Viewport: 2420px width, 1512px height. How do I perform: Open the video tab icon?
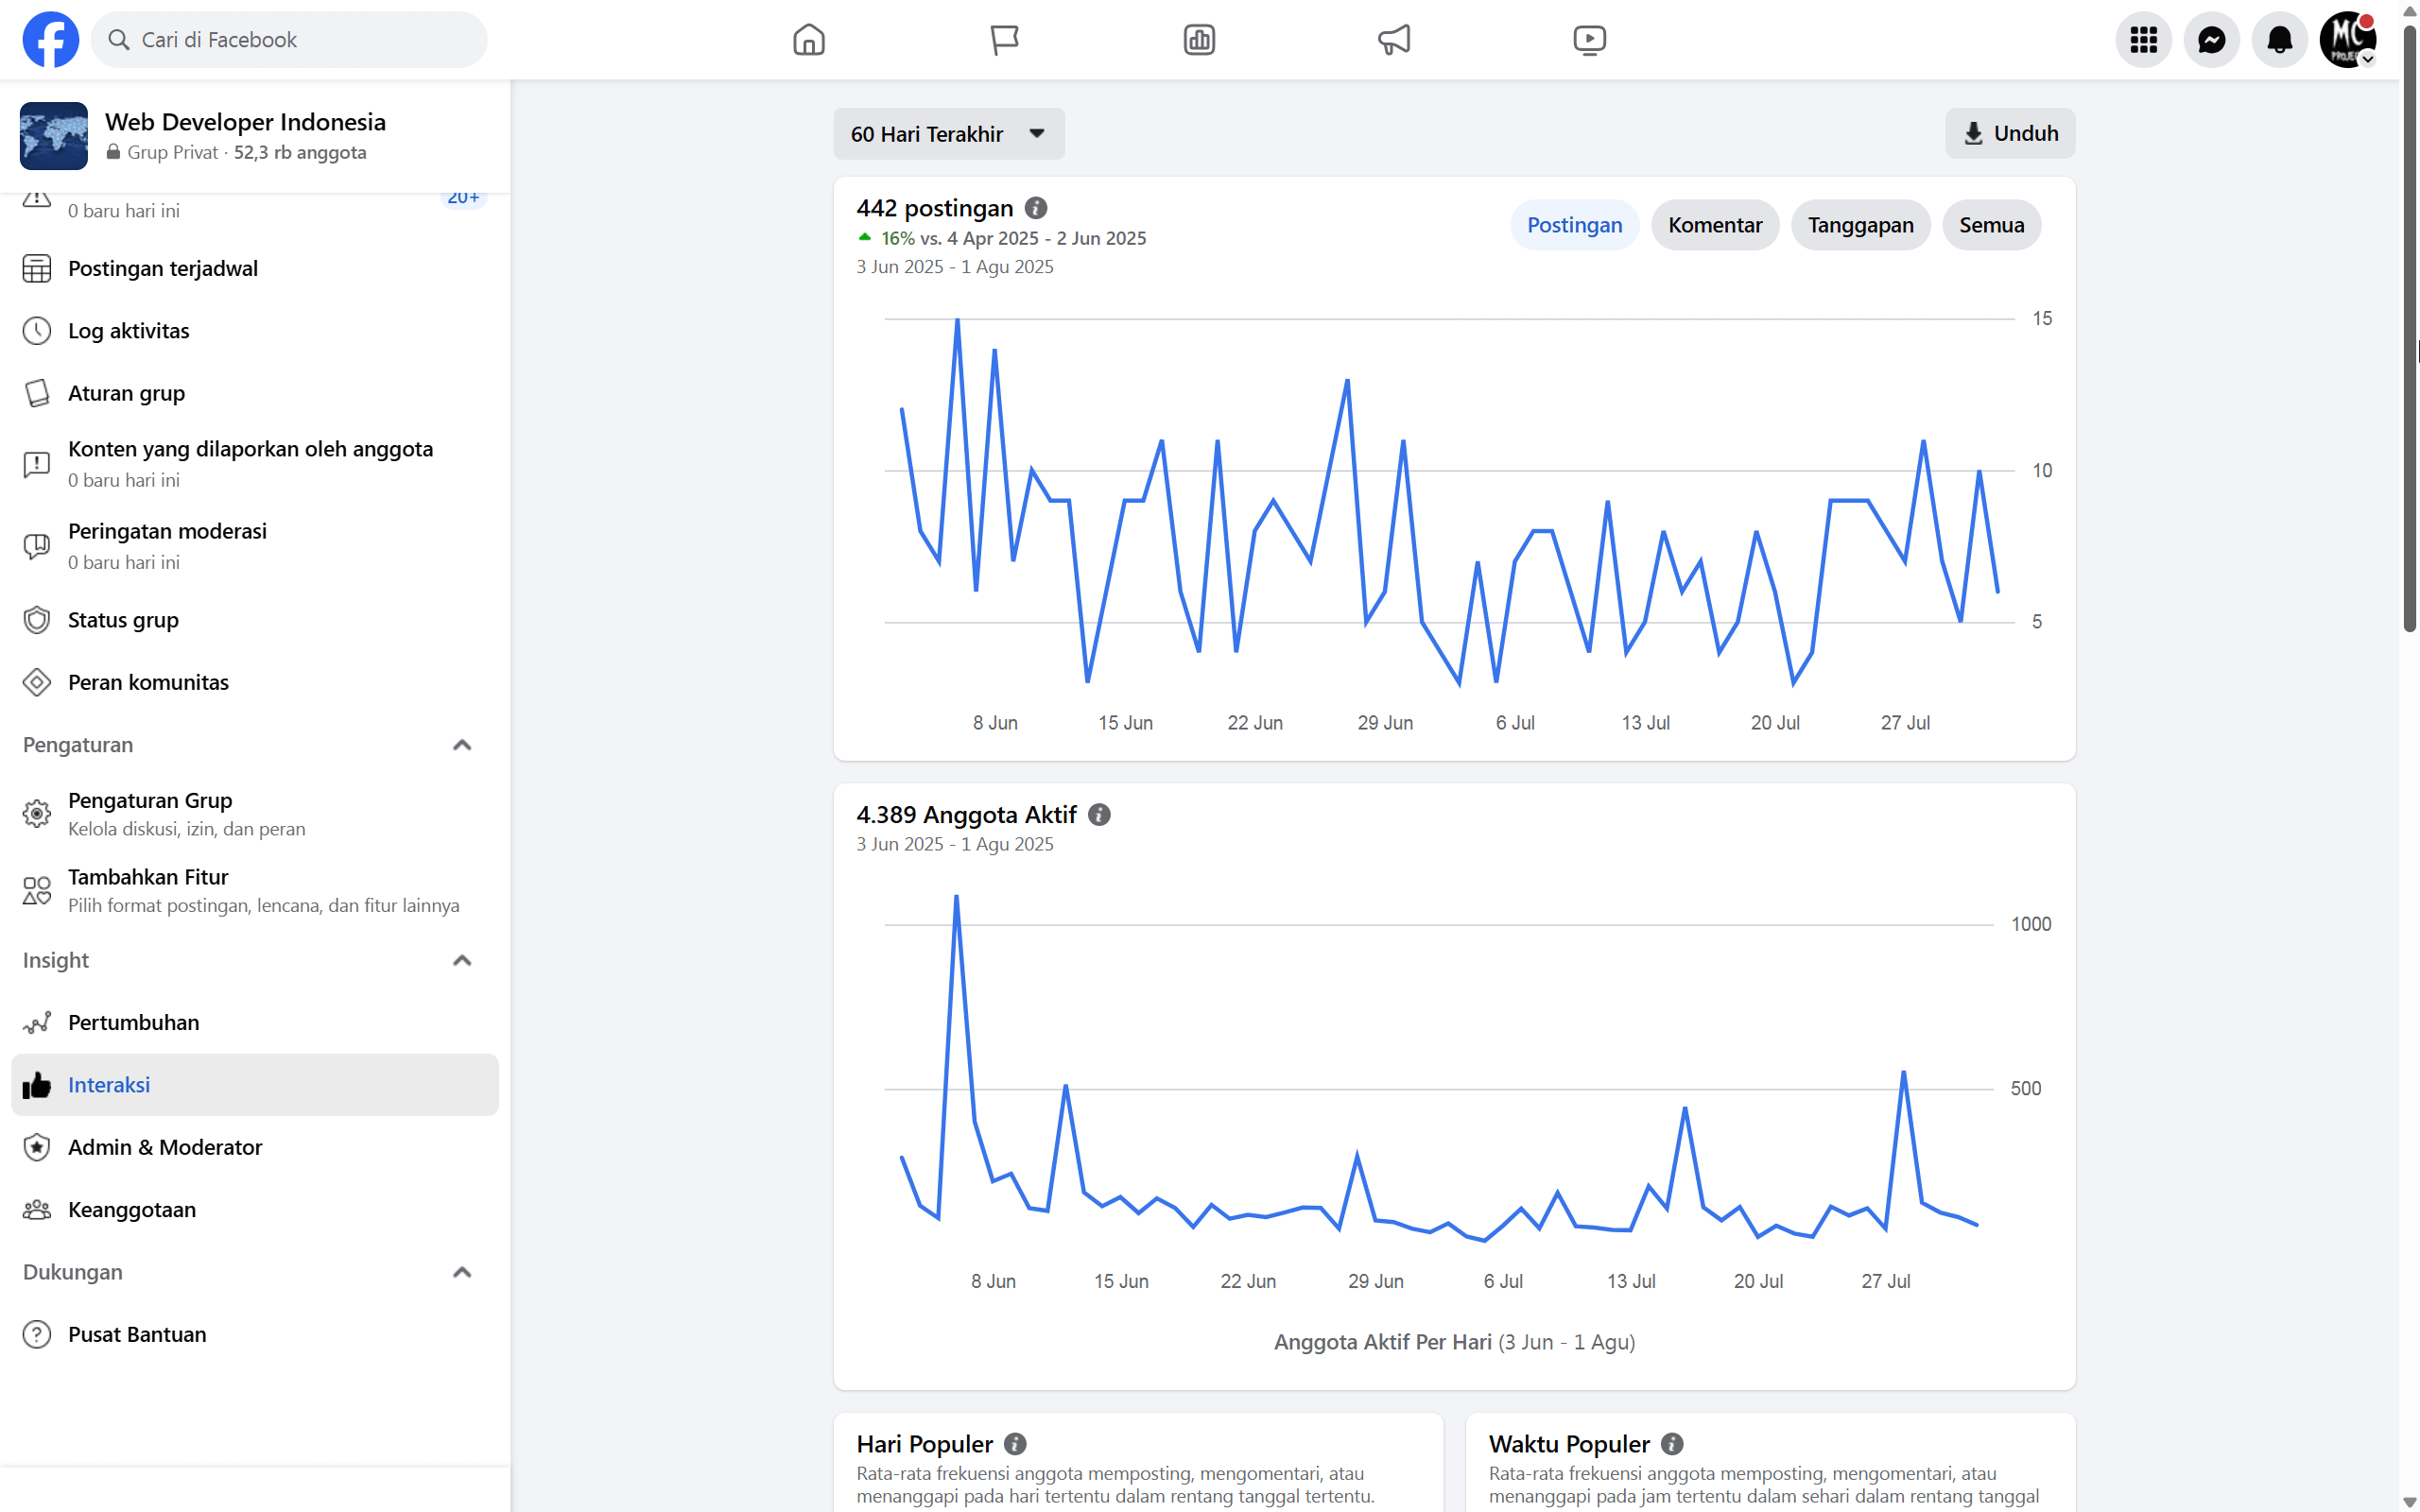[1589, 40]
